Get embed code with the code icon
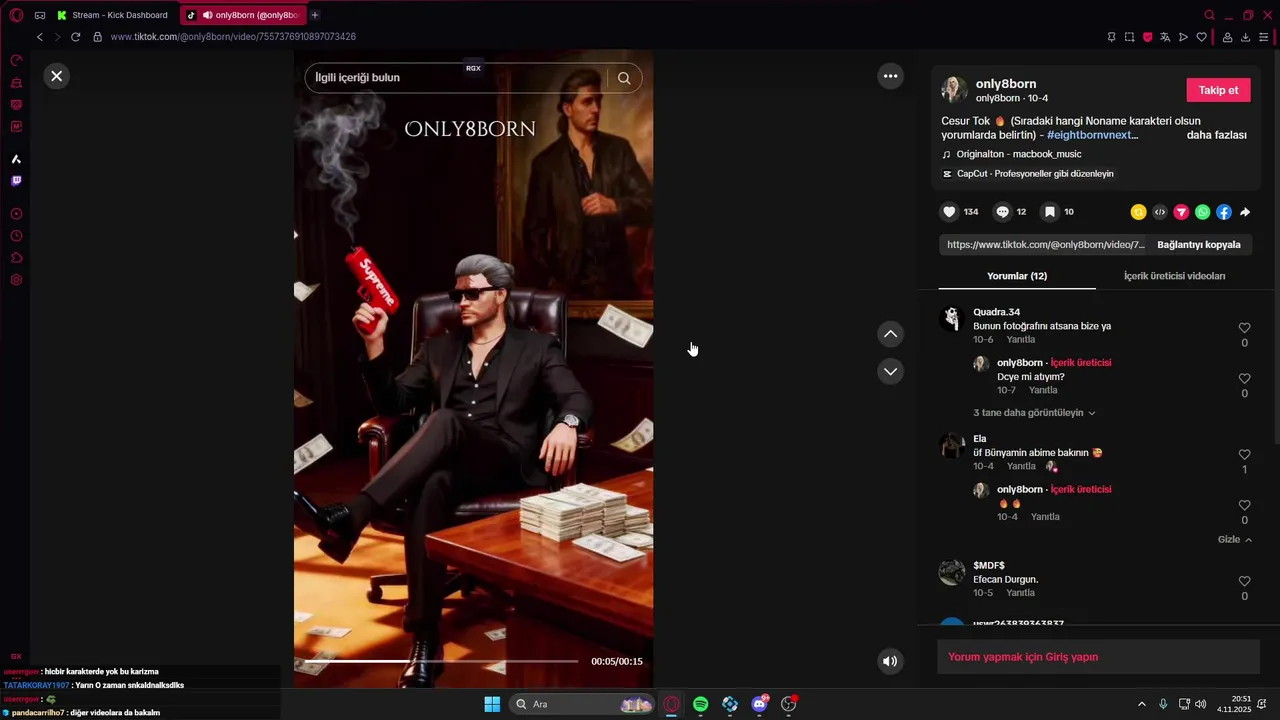Viewport: 1280px width, 720px height. click(x=1160, y=212)
